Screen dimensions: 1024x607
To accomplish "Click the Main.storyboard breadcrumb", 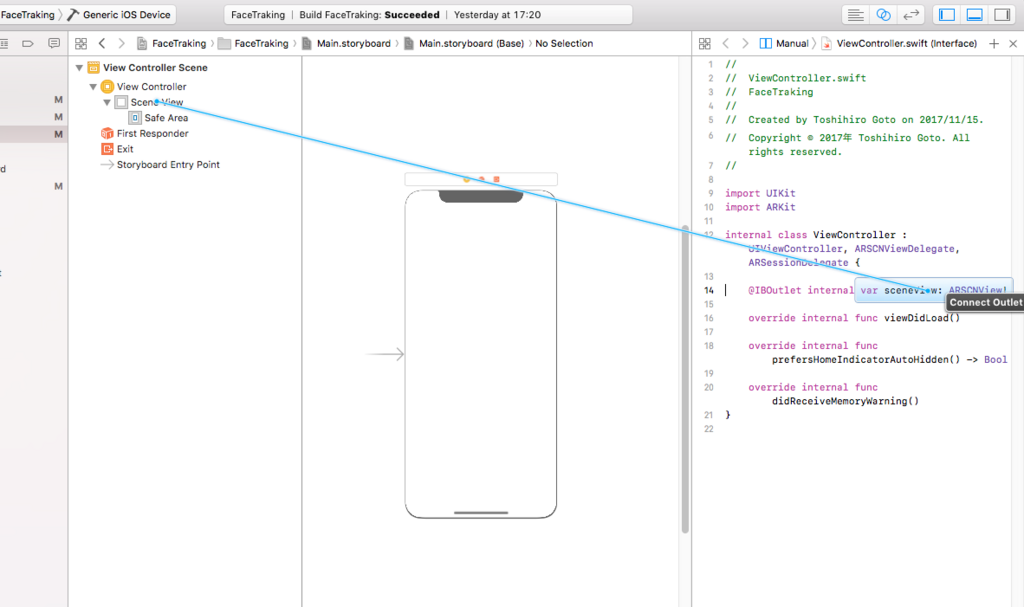I will [346, 43].
